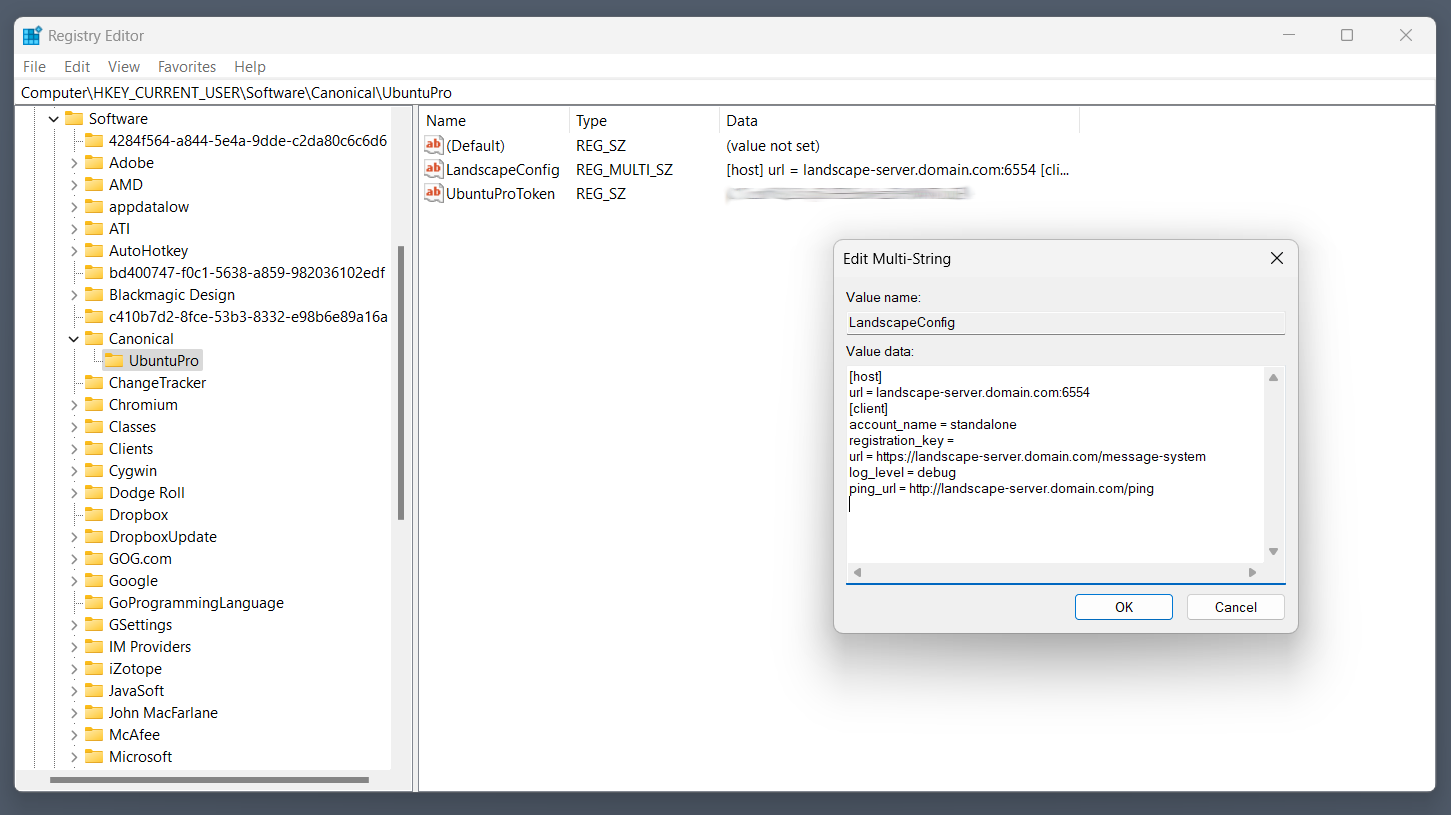Click the UbuntuProToken value icon
The height and width of the screenshot is (815, 1451).
click(x=433, y=194)
